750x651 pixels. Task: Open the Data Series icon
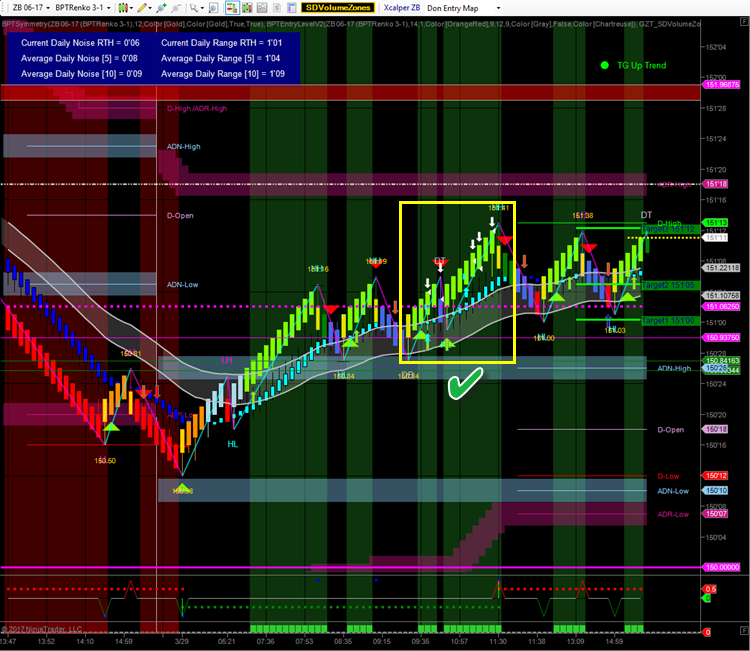coord(247,8)
